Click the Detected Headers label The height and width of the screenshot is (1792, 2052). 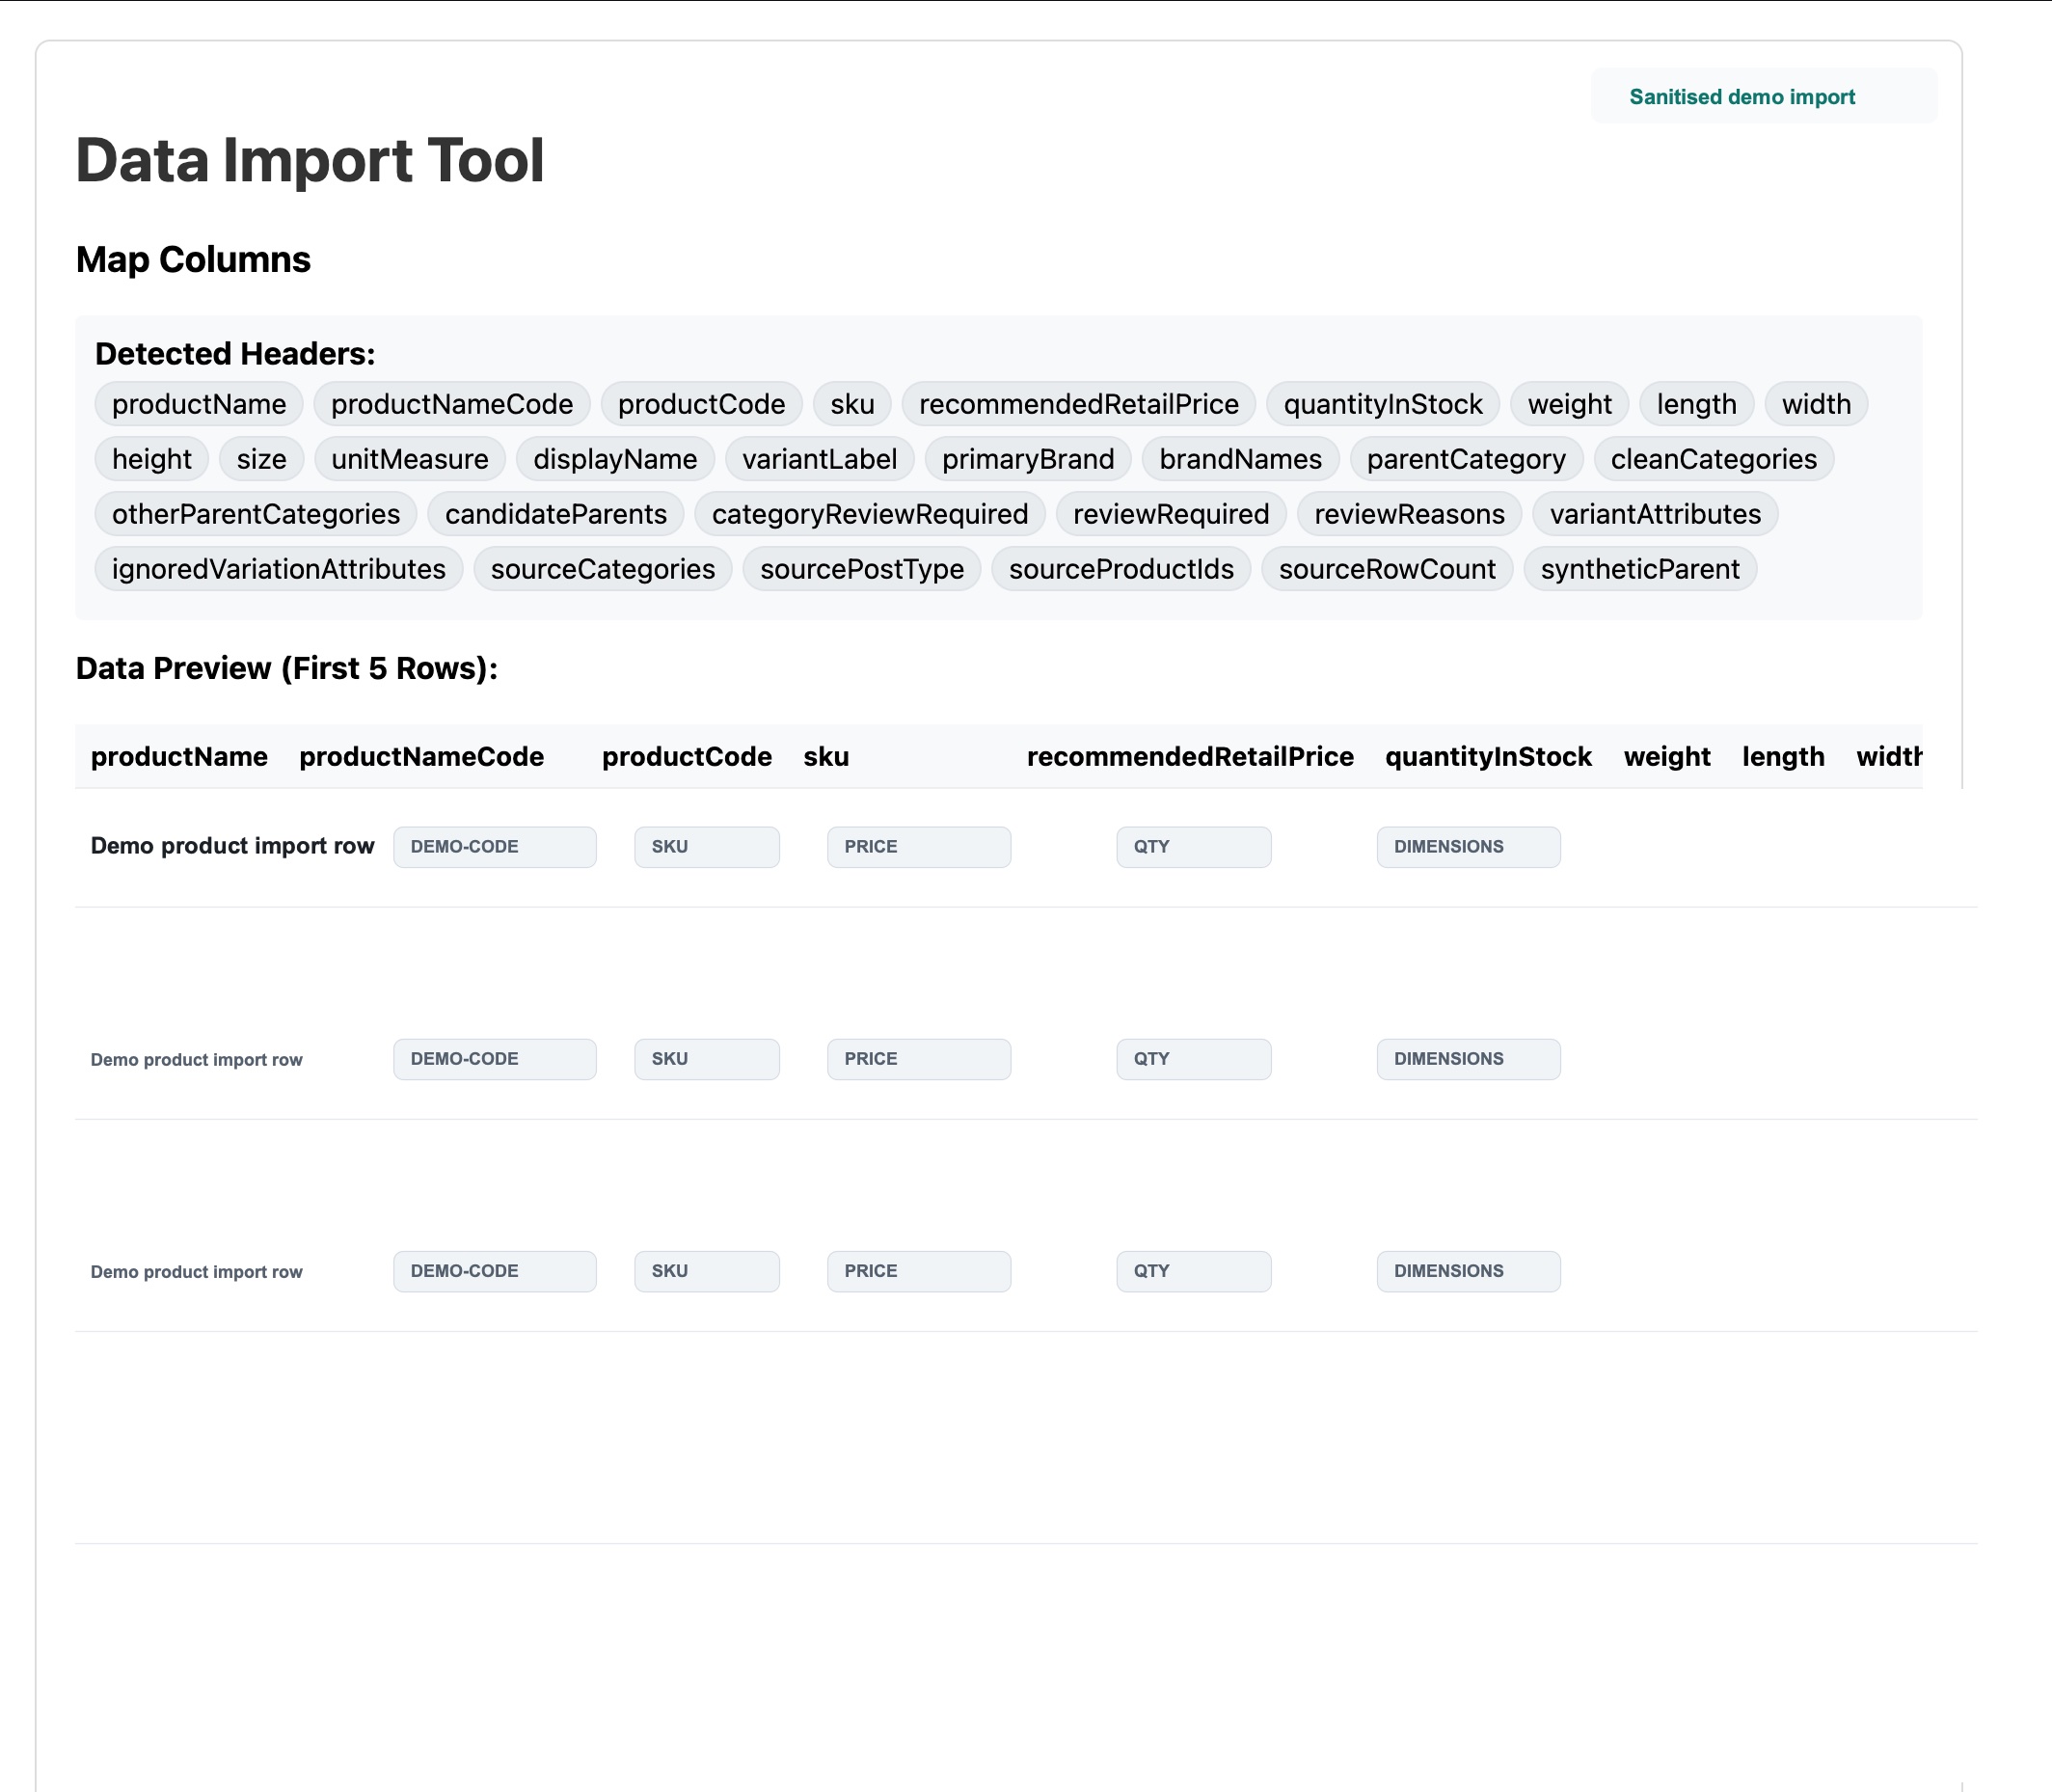[x=235, y=354]
